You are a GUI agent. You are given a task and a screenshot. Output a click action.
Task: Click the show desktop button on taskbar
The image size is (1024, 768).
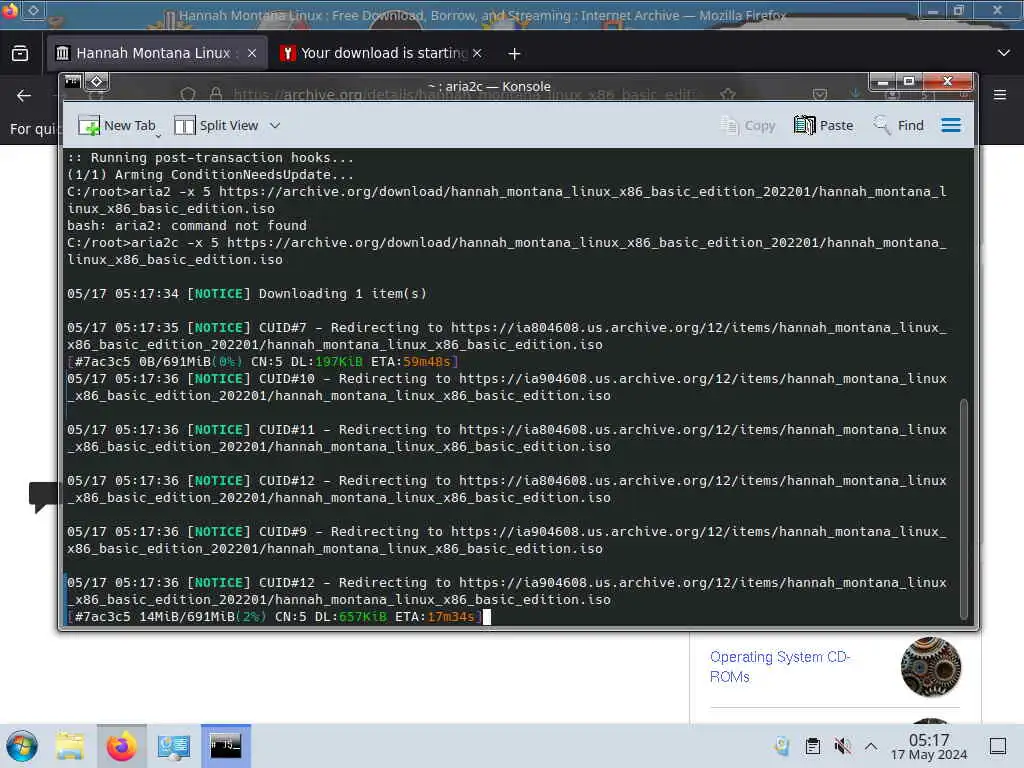[x=998, y=746]
